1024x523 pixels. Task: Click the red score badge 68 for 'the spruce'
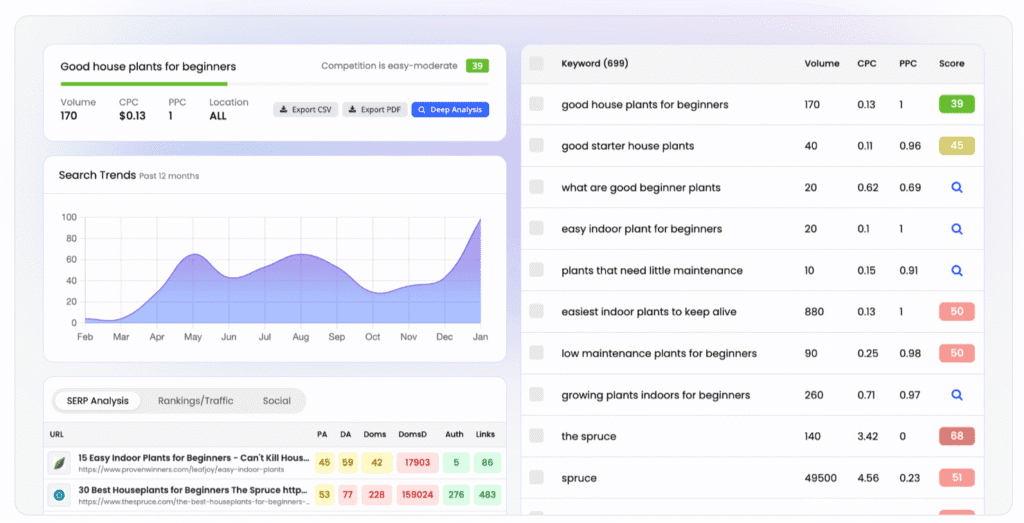956,436
